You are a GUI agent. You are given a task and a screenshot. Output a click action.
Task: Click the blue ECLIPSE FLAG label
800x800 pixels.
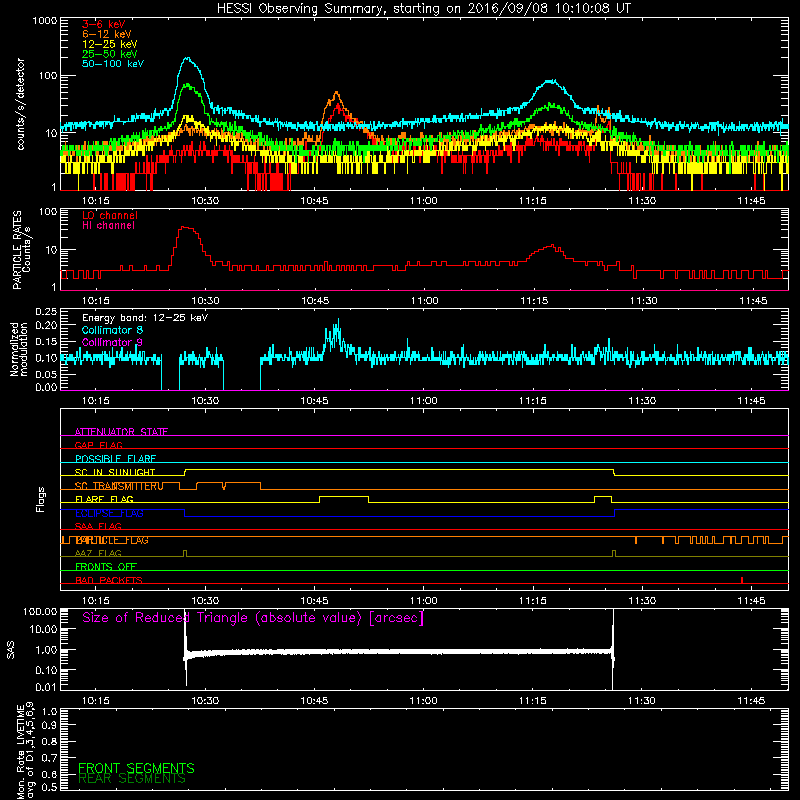pos(109,513)
